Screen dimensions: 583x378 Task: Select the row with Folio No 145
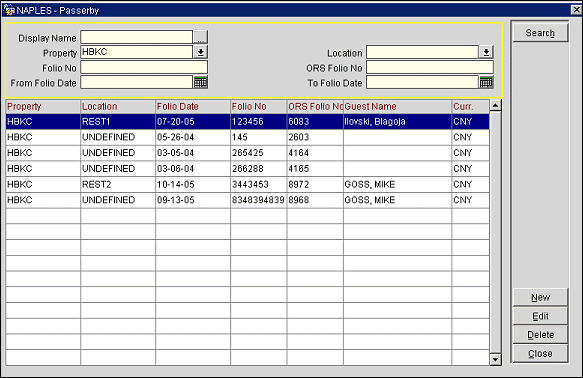coord(248,137)
